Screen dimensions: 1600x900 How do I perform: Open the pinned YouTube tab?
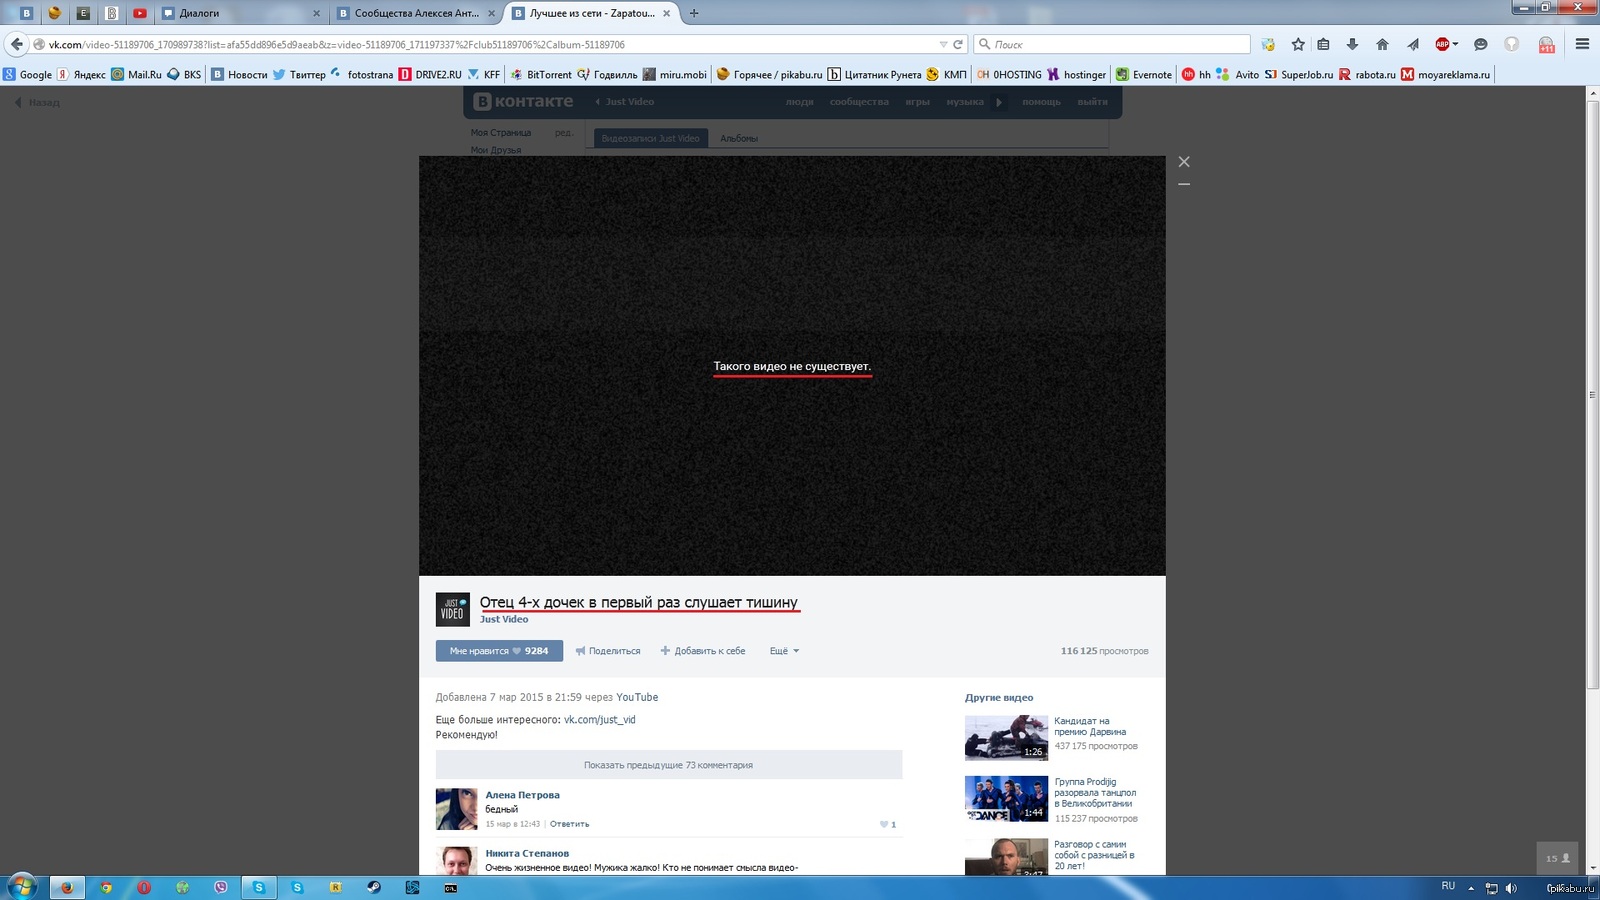pyautogui.click(x=140, y=13)
